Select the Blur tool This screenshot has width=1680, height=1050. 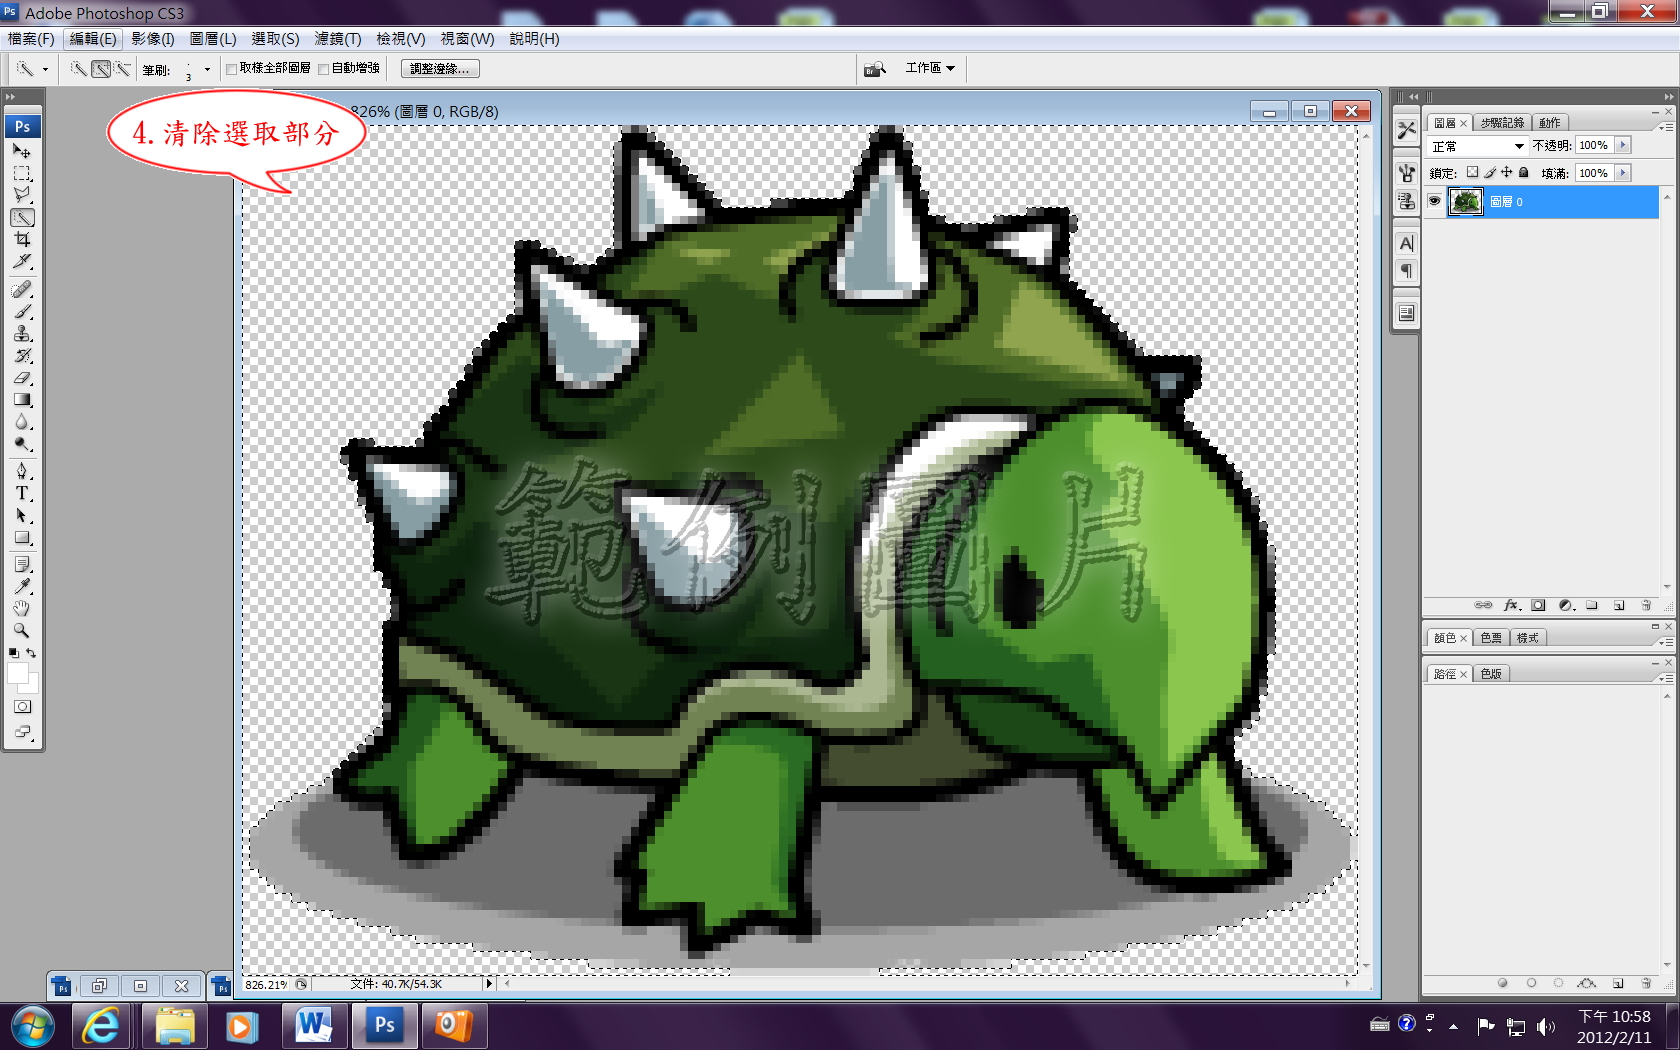point(22,422)
